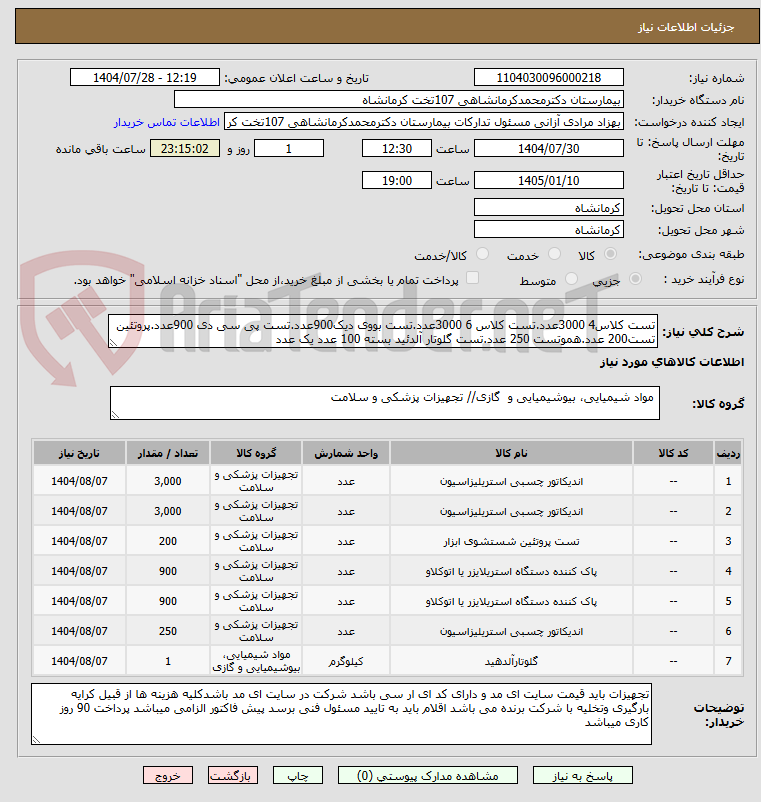Select the کالا radio button
This screenshot has height=802, width=761.
610,254
